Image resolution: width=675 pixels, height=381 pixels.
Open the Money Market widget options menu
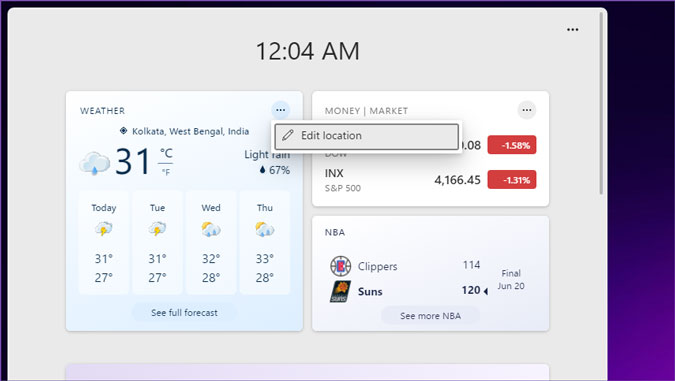(526, 110)
